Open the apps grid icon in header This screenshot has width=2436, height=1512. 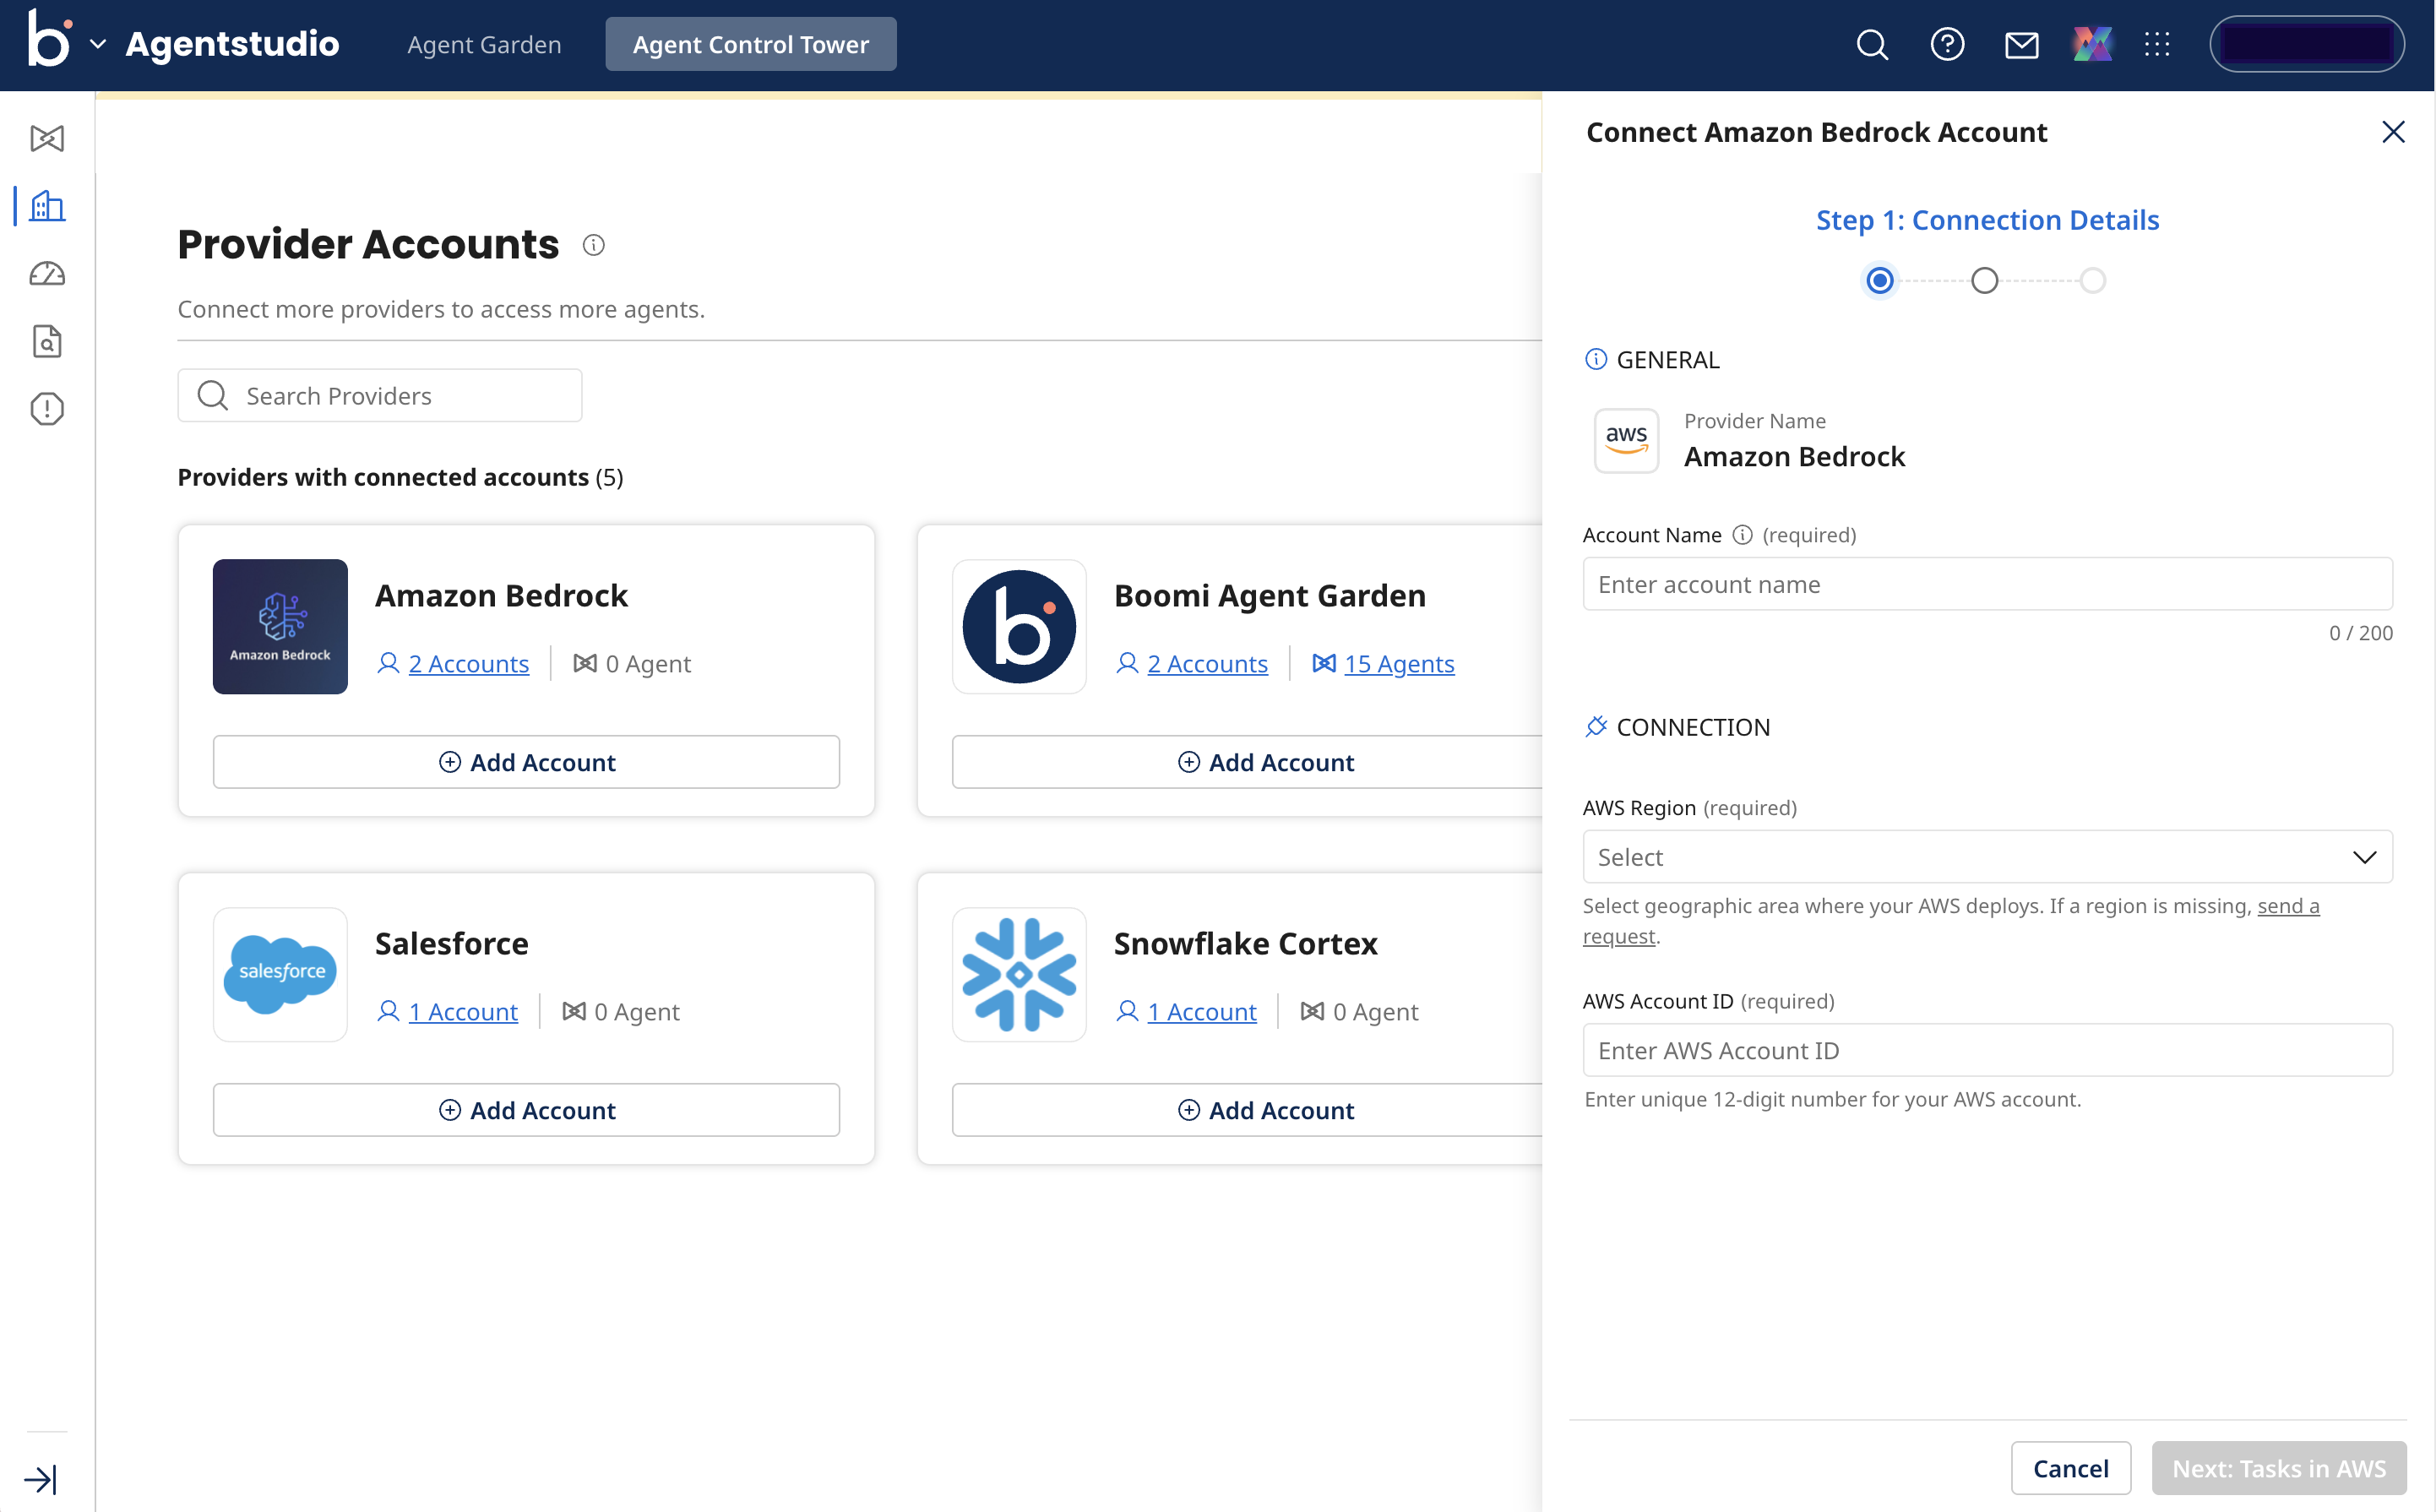tap(2157, 45)
